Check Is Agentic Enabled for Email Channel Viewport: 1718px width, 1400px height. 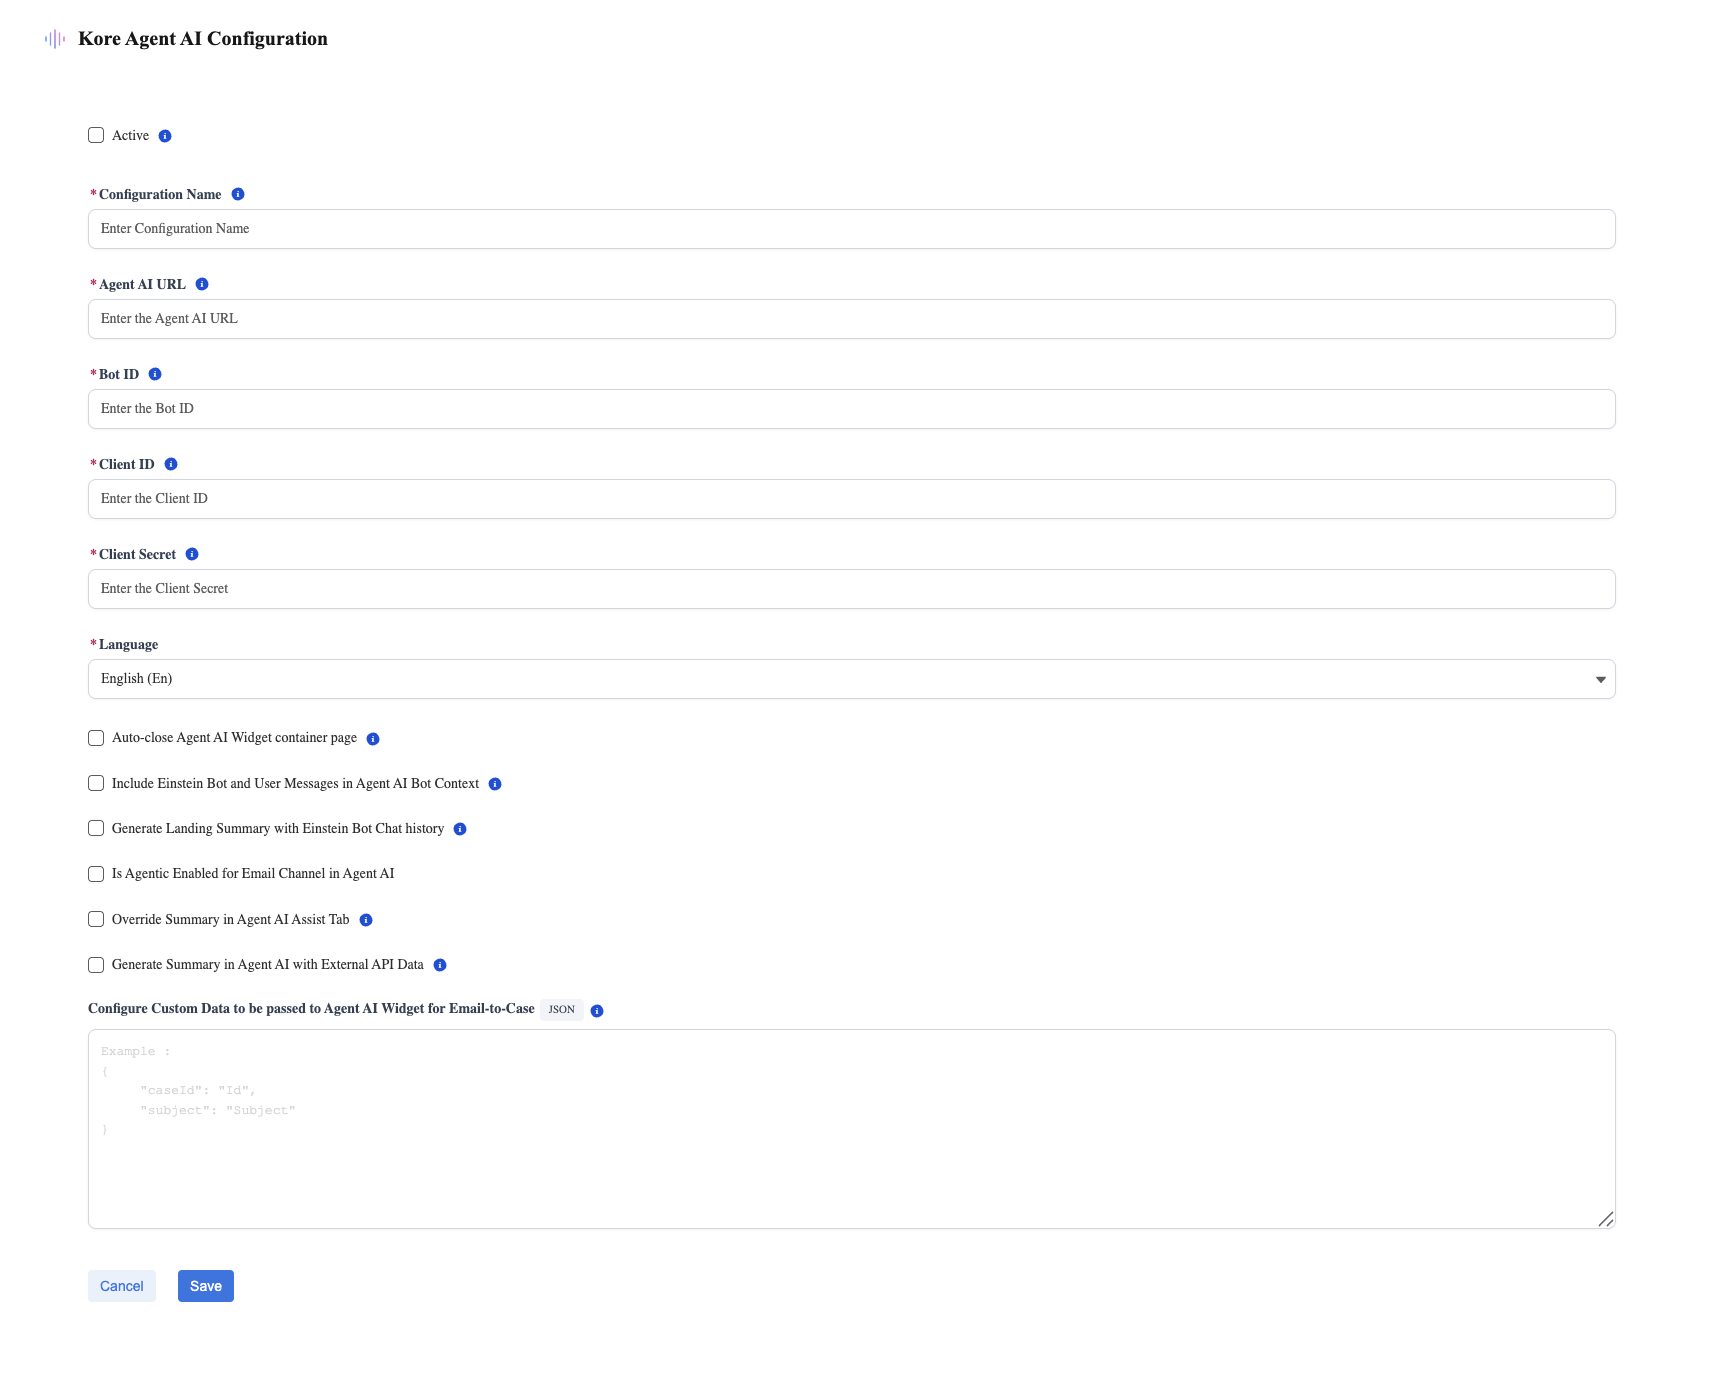(x=96, y=874)
